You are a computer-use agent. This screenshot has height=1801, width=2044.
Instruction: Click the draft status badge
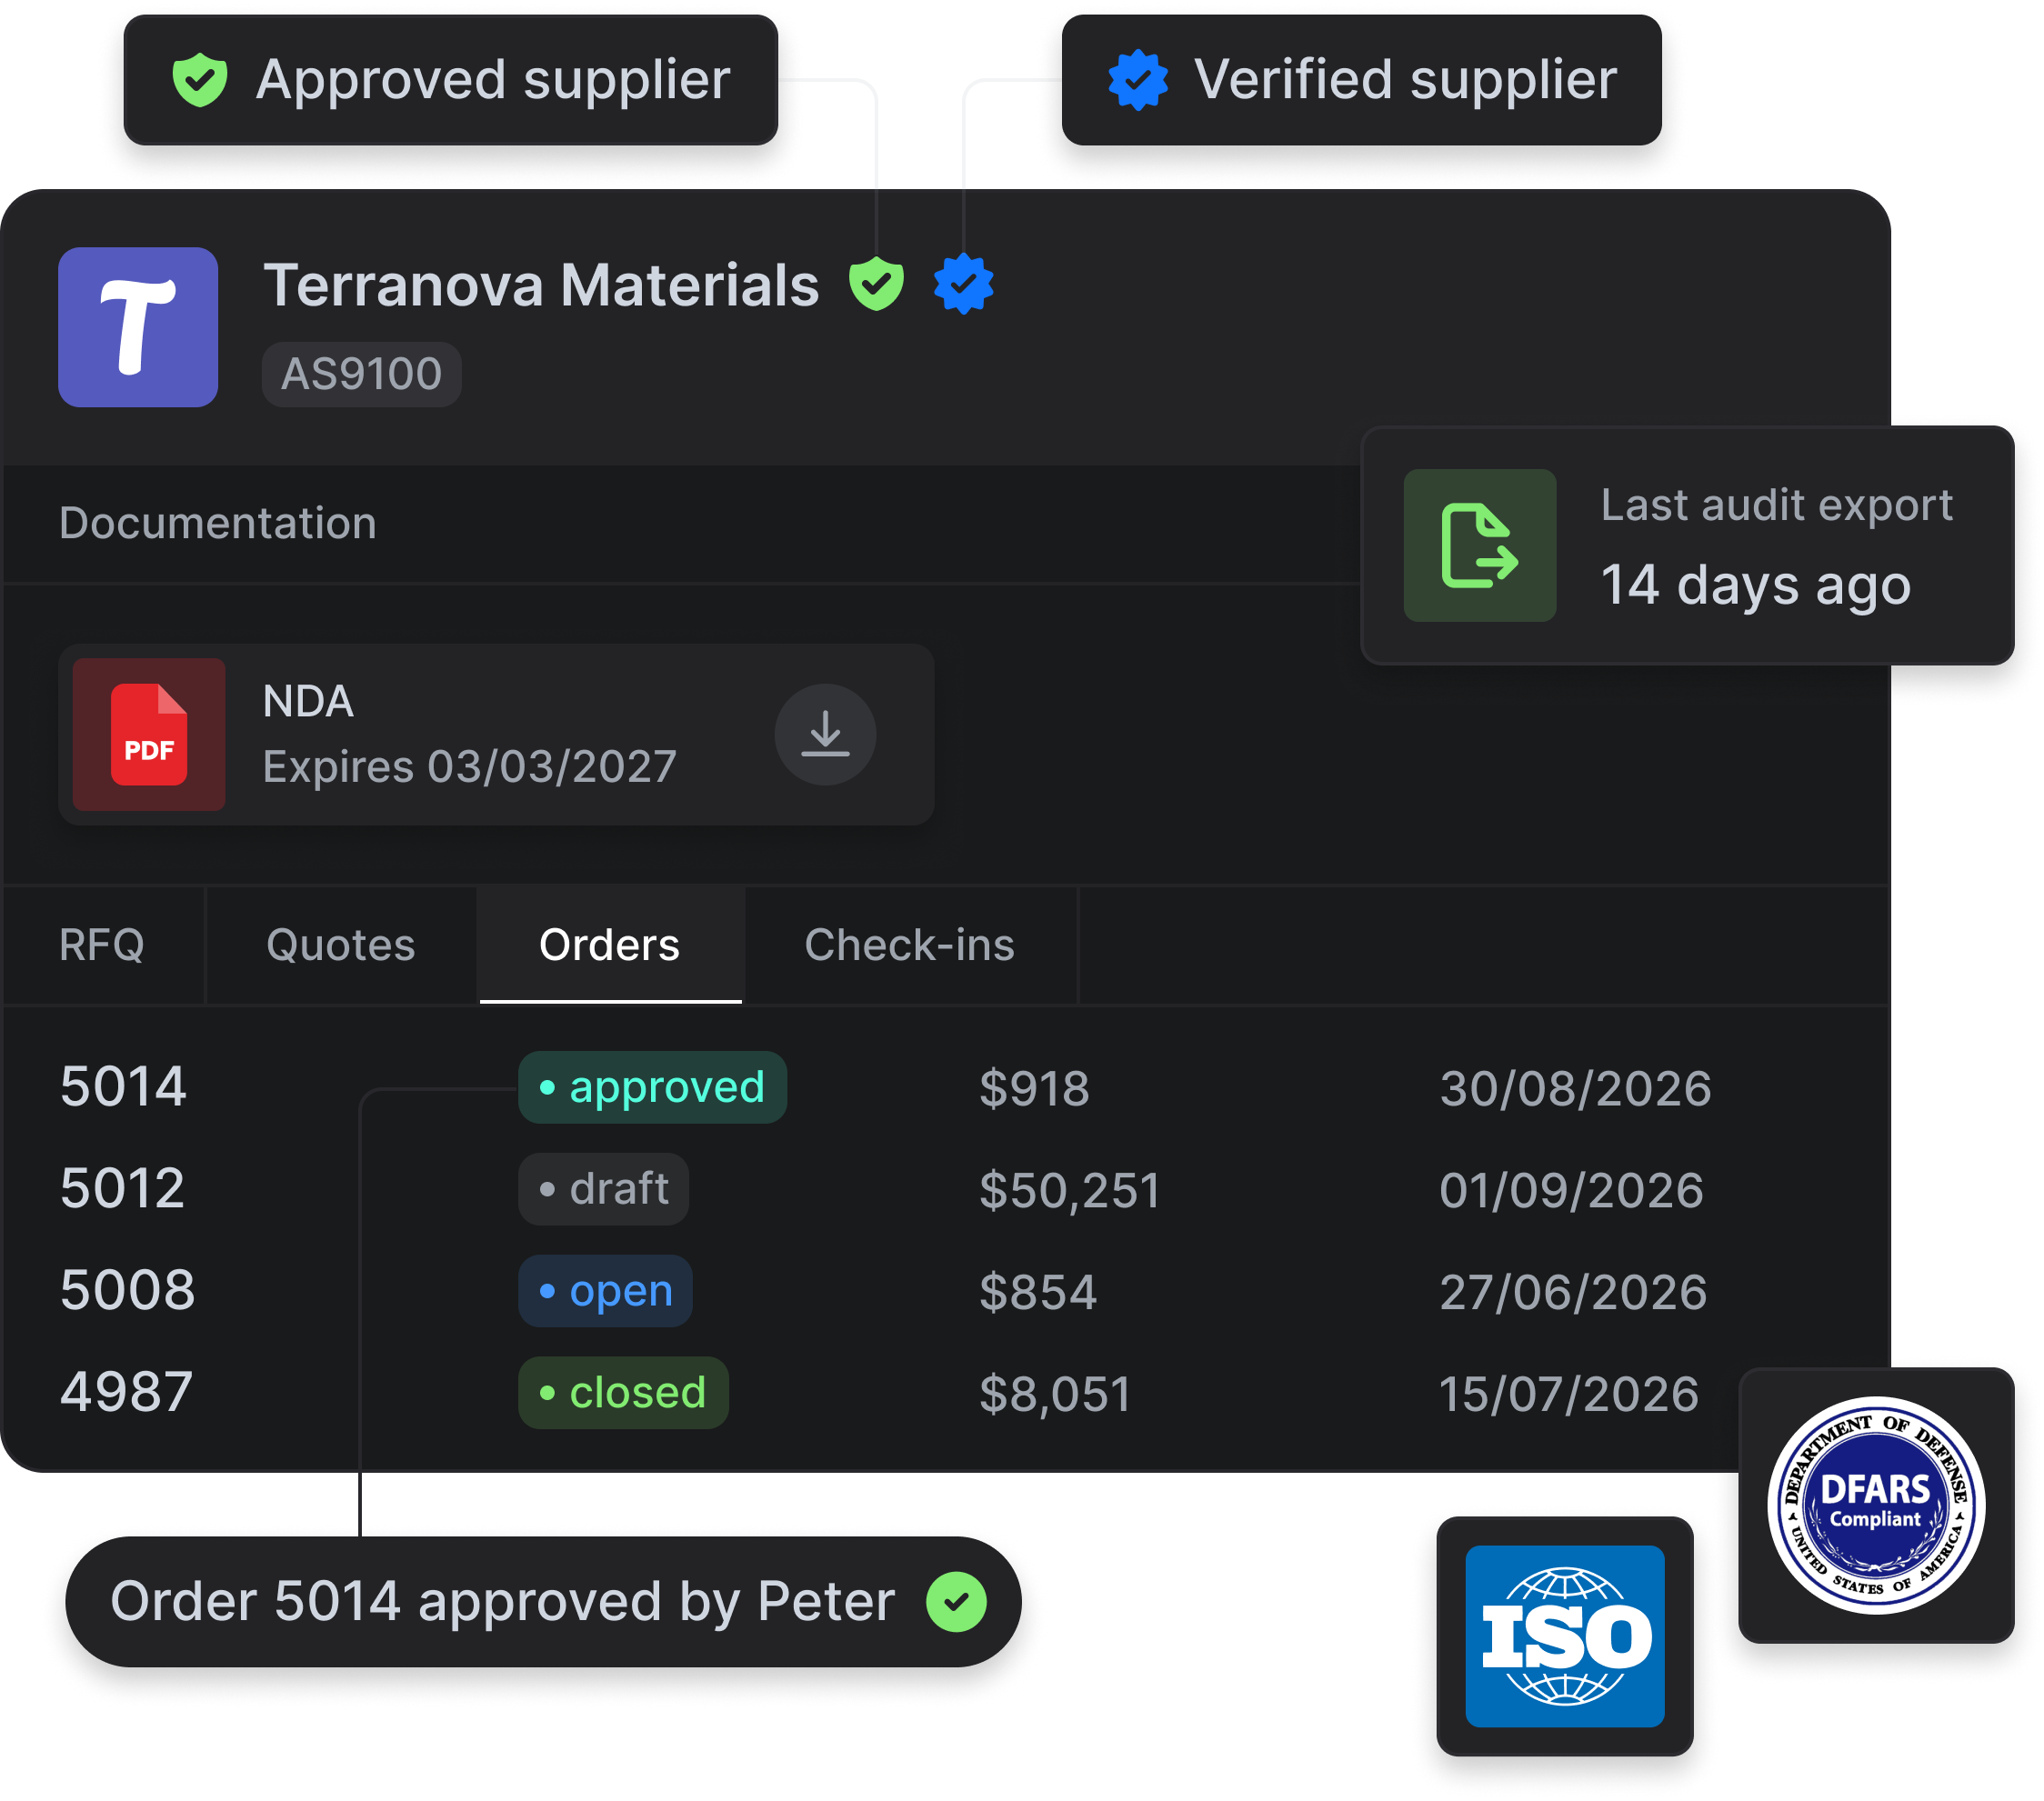[603, 1189]
